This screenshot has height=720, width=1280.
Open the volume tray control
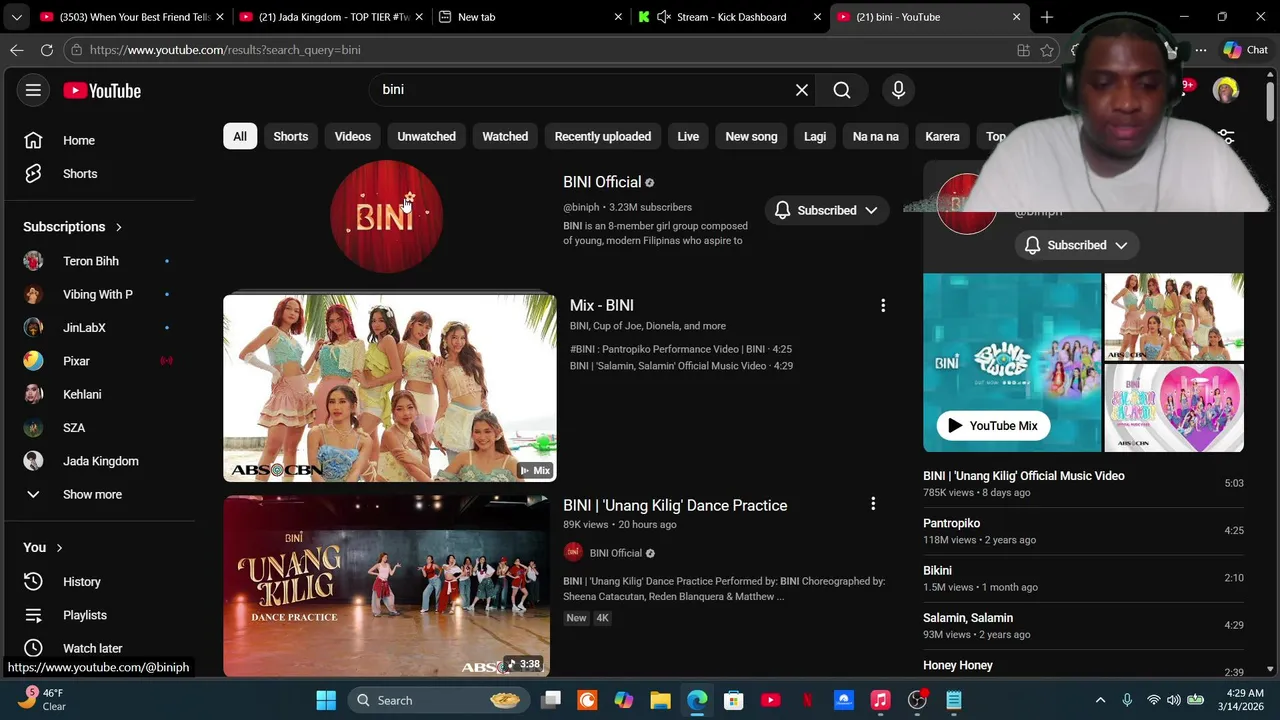[x=1174, y=700]
